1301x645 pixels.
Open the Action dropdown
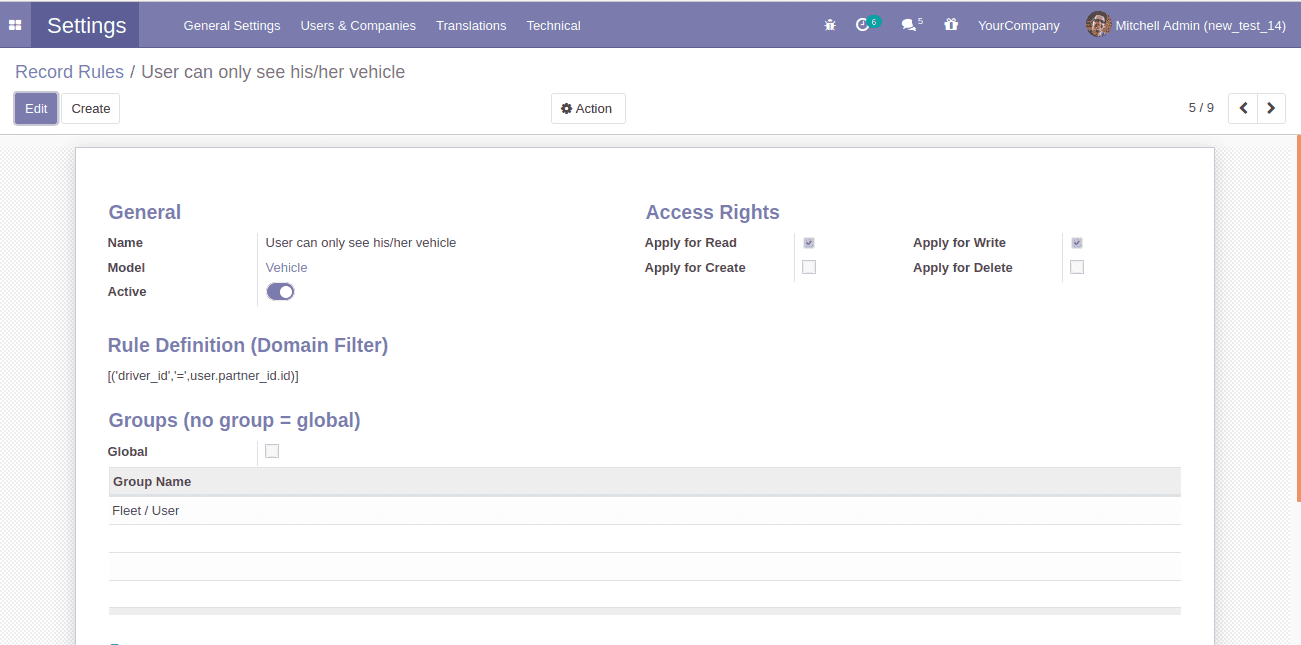tap(588, 108)
